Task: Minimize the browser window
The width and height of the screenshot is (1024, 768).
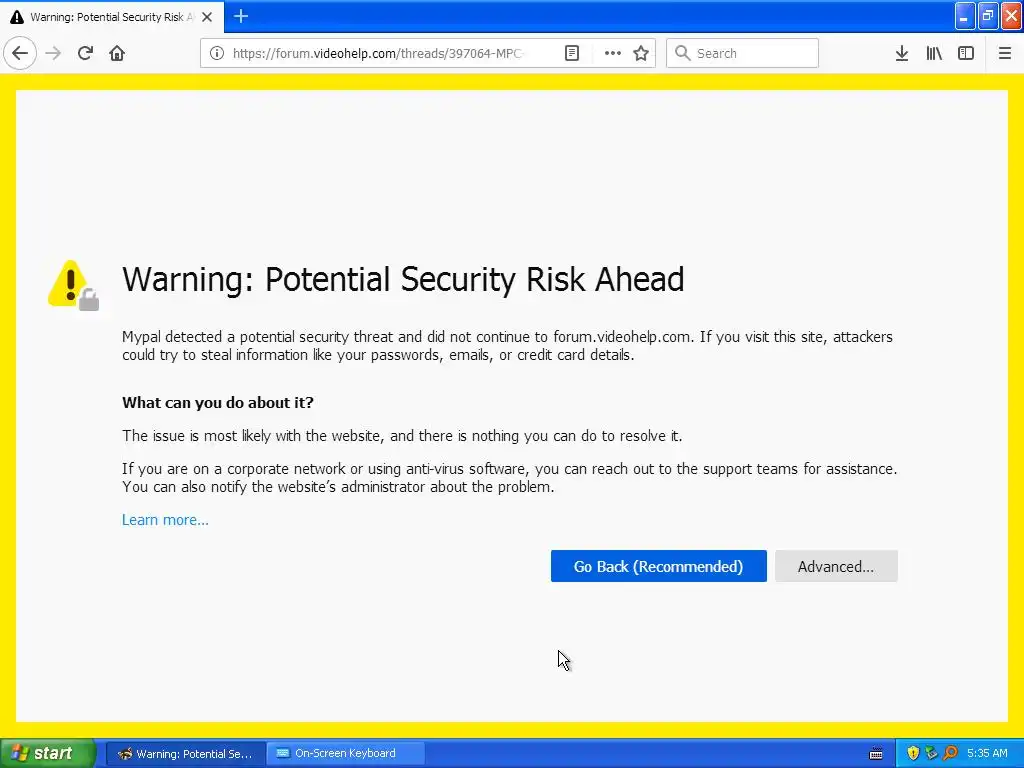Action: [x=965, y=16]
